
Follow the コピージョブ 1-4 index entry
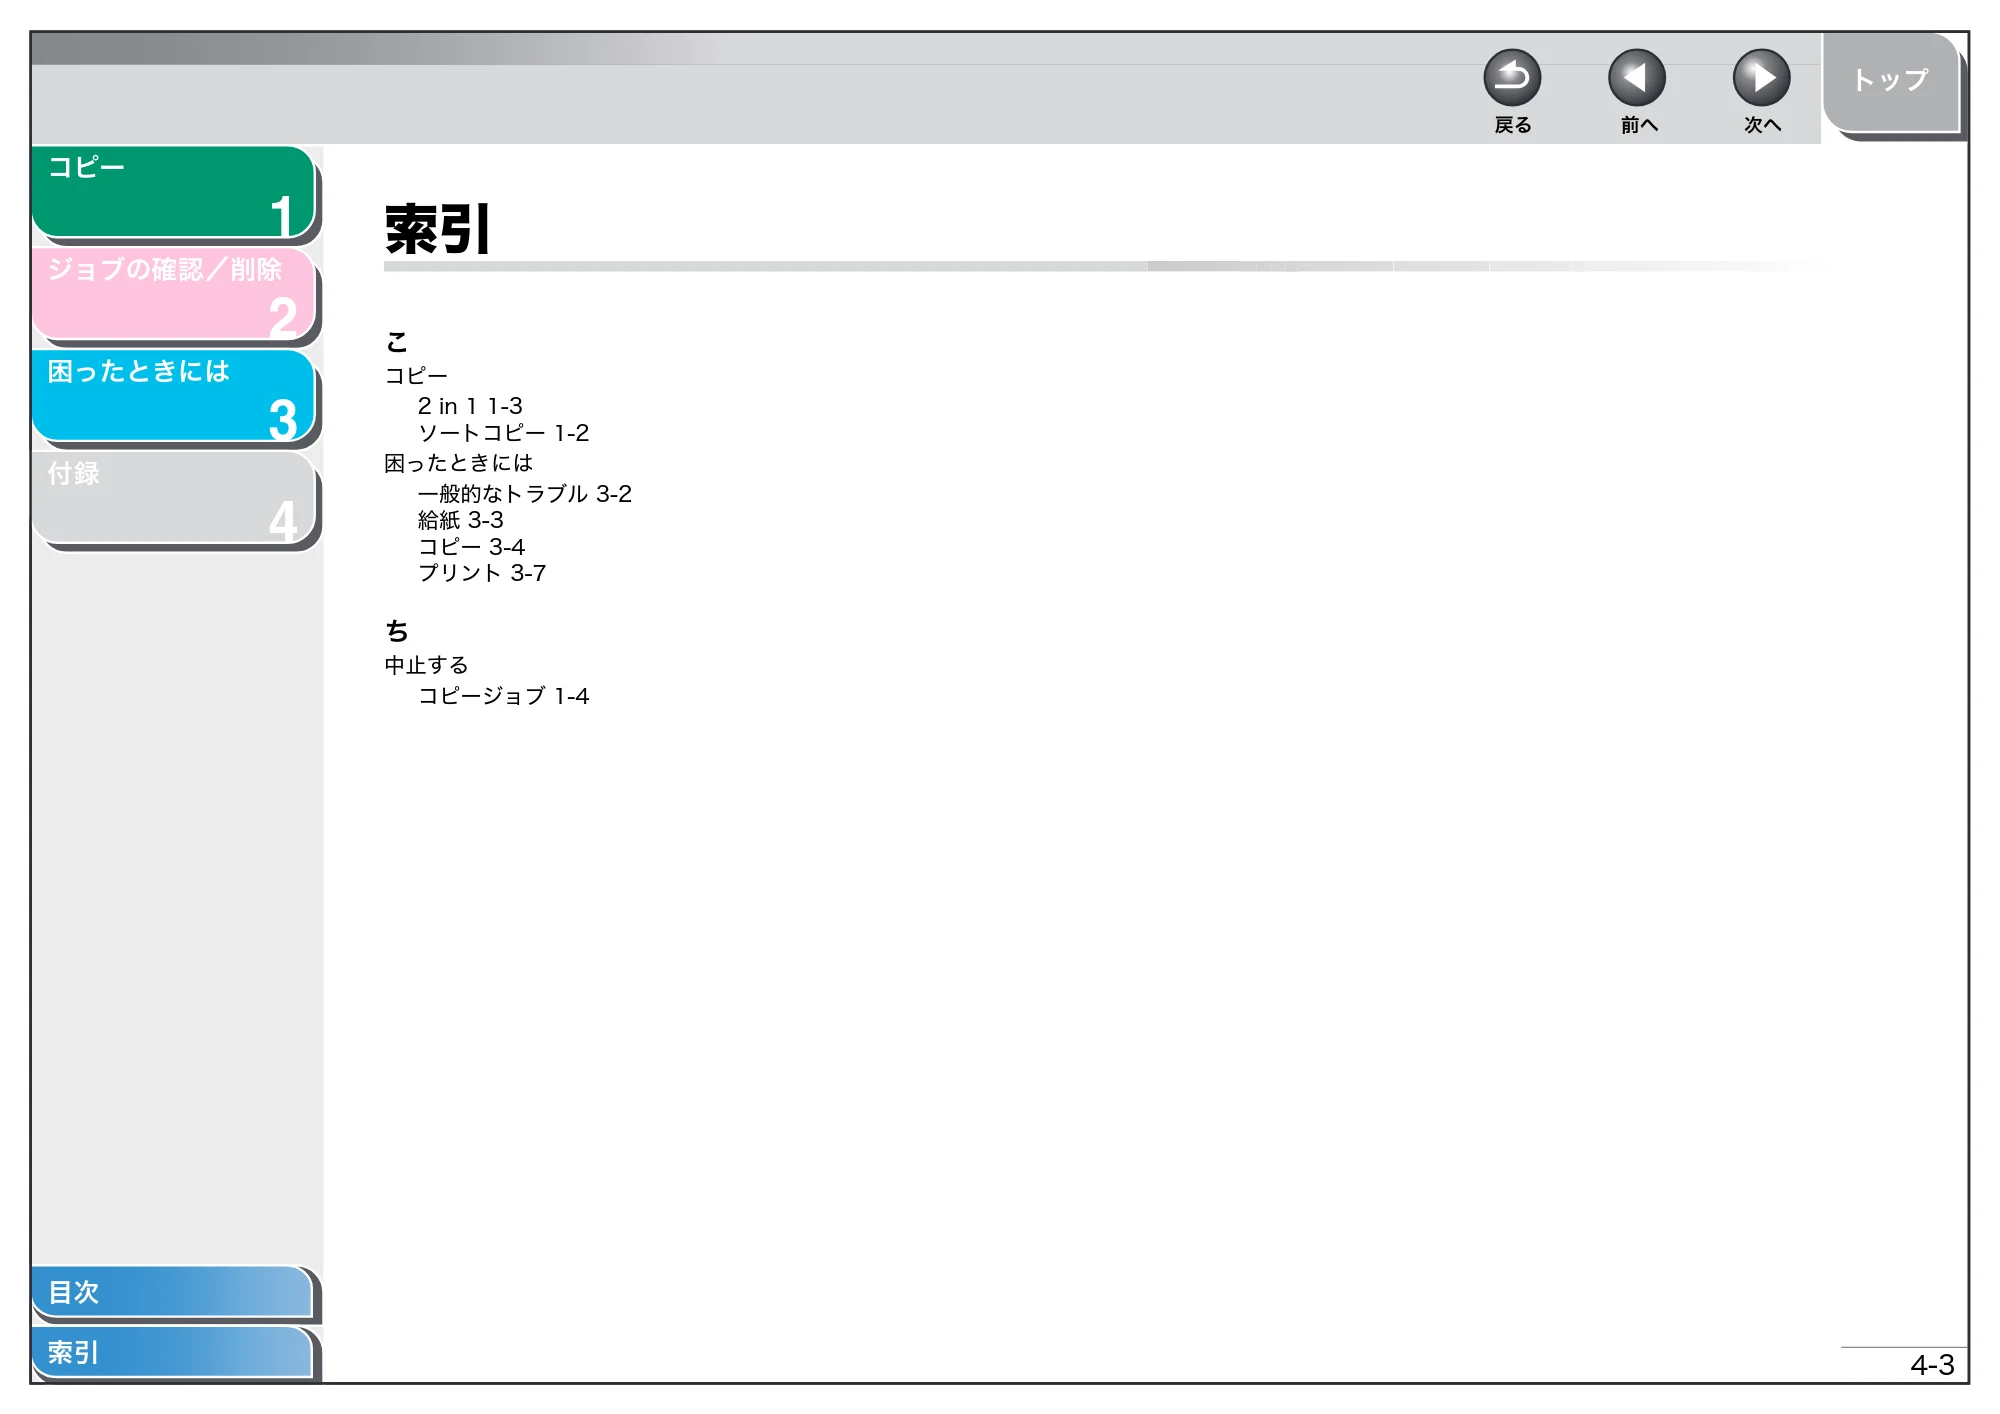[503, 696]
